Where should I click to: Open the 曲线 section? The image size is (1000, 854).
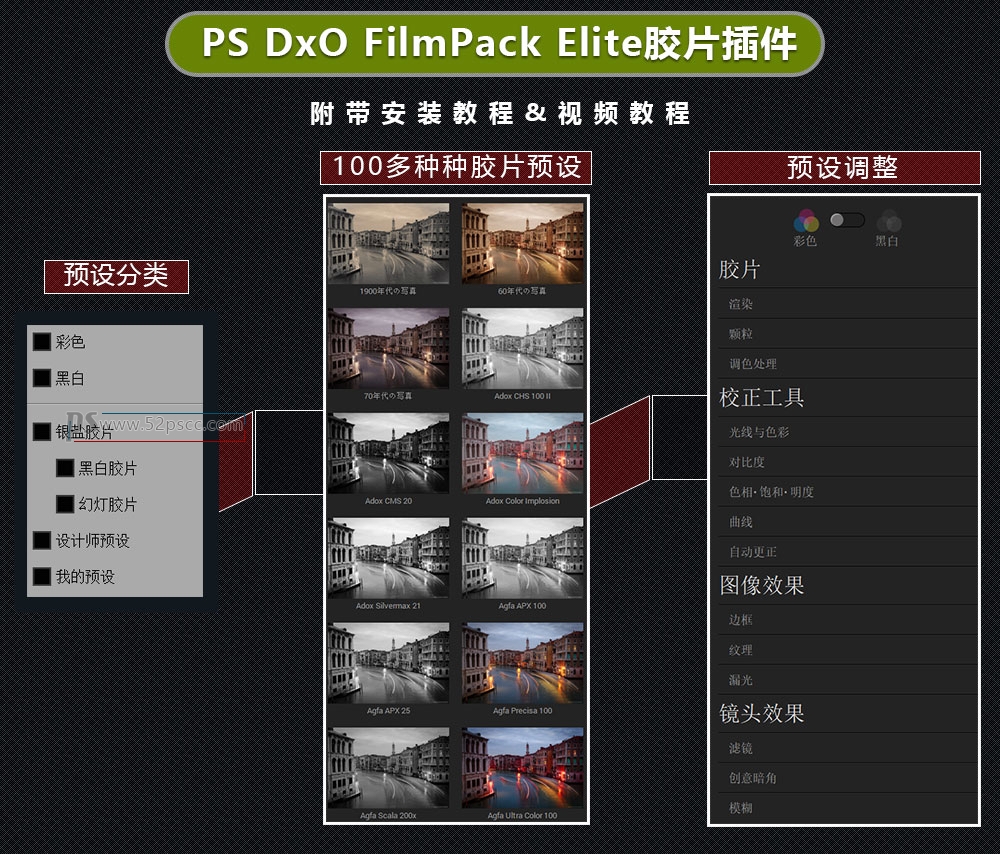[x=848, y=522]
